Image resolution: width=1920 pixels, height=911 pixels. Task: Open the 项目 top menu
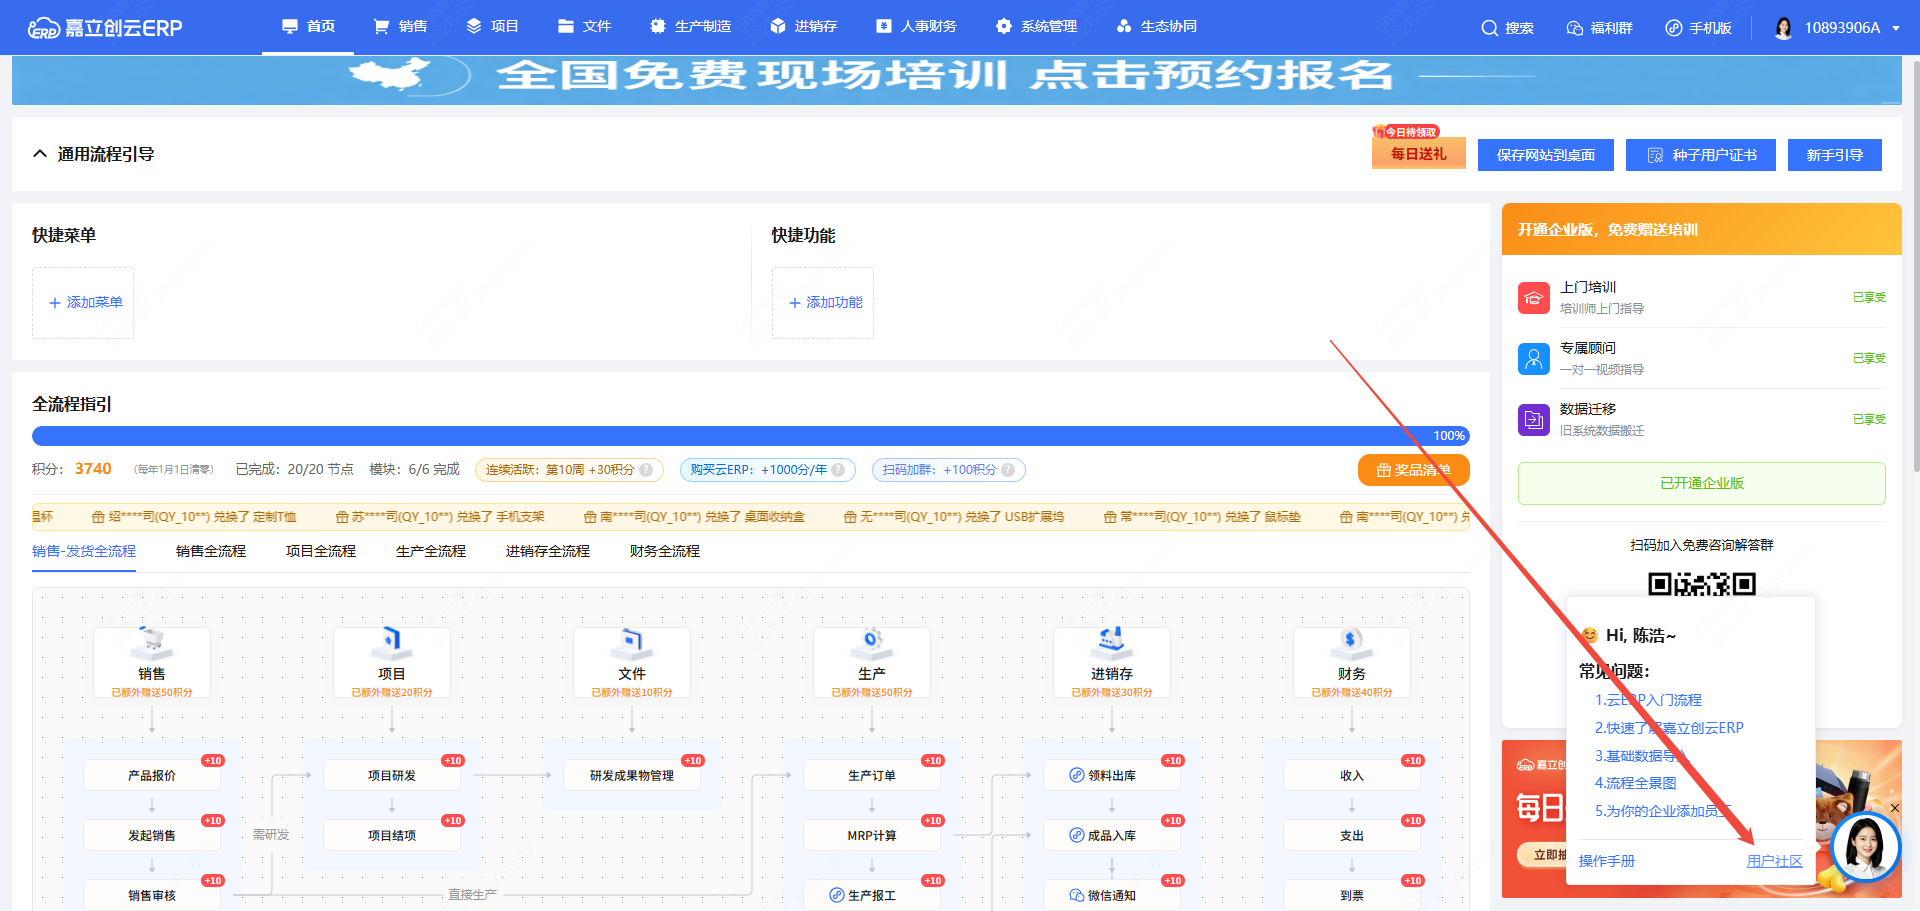(492, 27)
